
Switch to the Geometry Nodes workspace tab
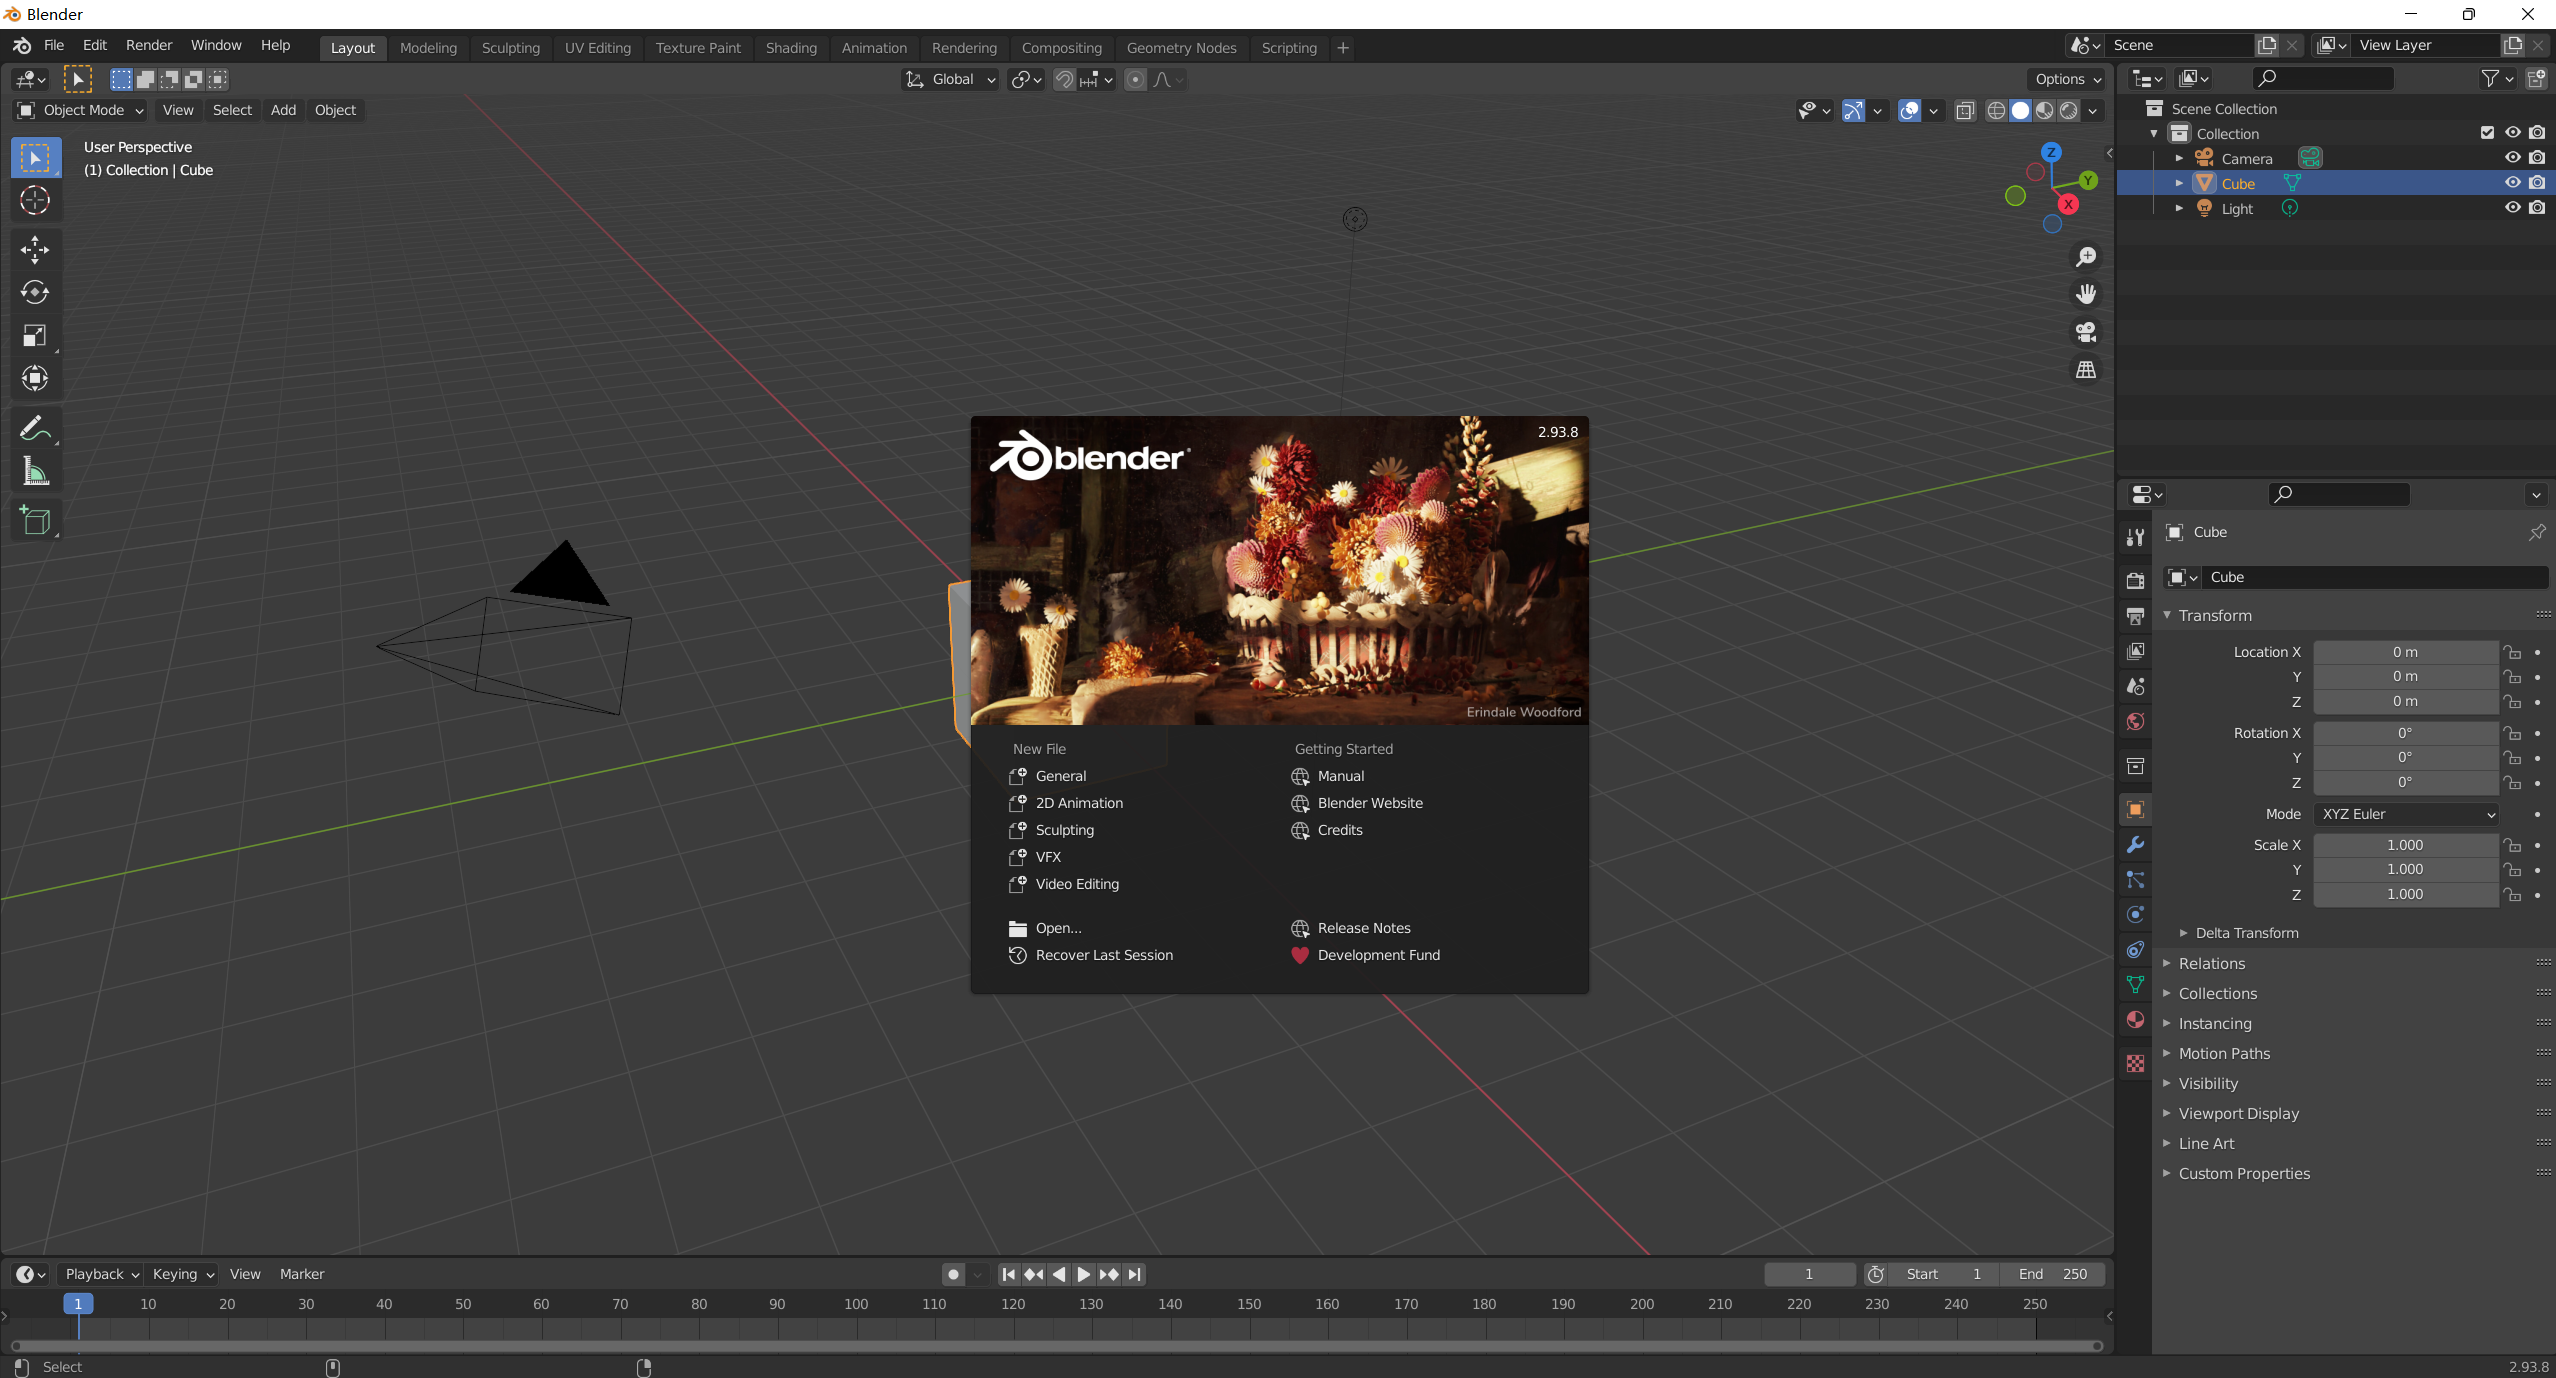coord(1181,48)
